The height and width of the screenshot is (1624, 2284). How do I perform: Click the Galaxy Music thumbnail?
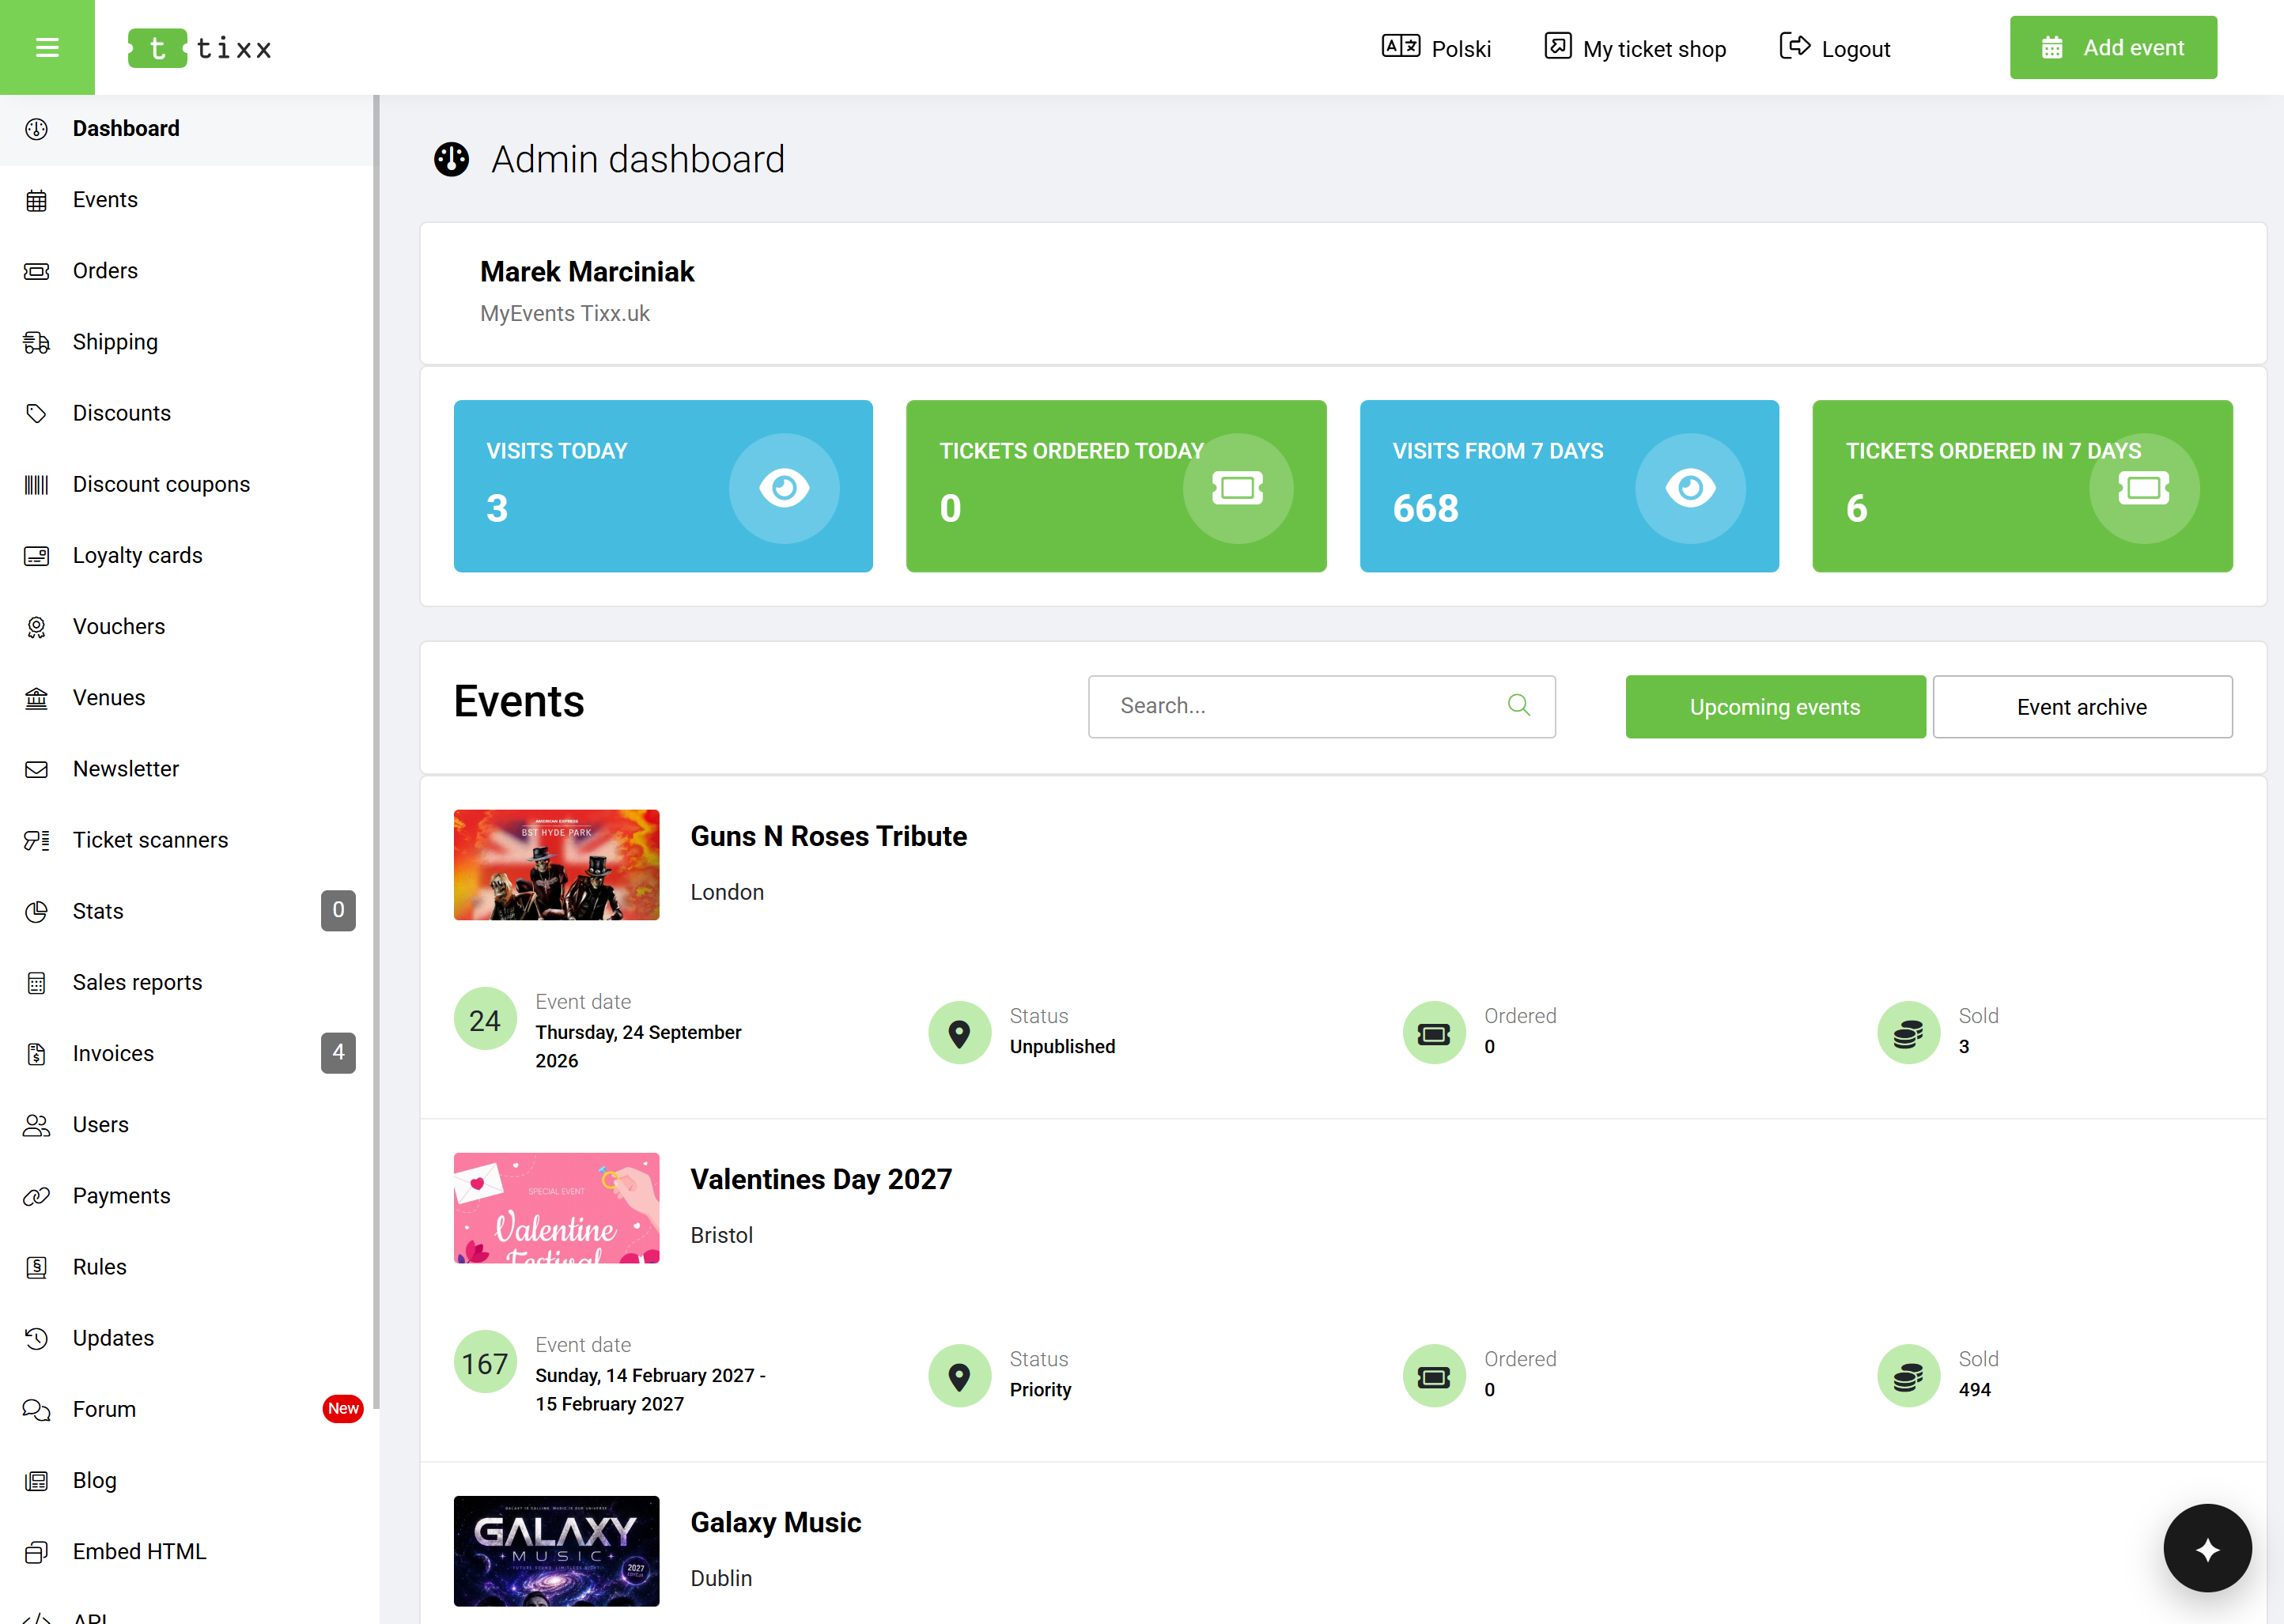[556, 1551]
